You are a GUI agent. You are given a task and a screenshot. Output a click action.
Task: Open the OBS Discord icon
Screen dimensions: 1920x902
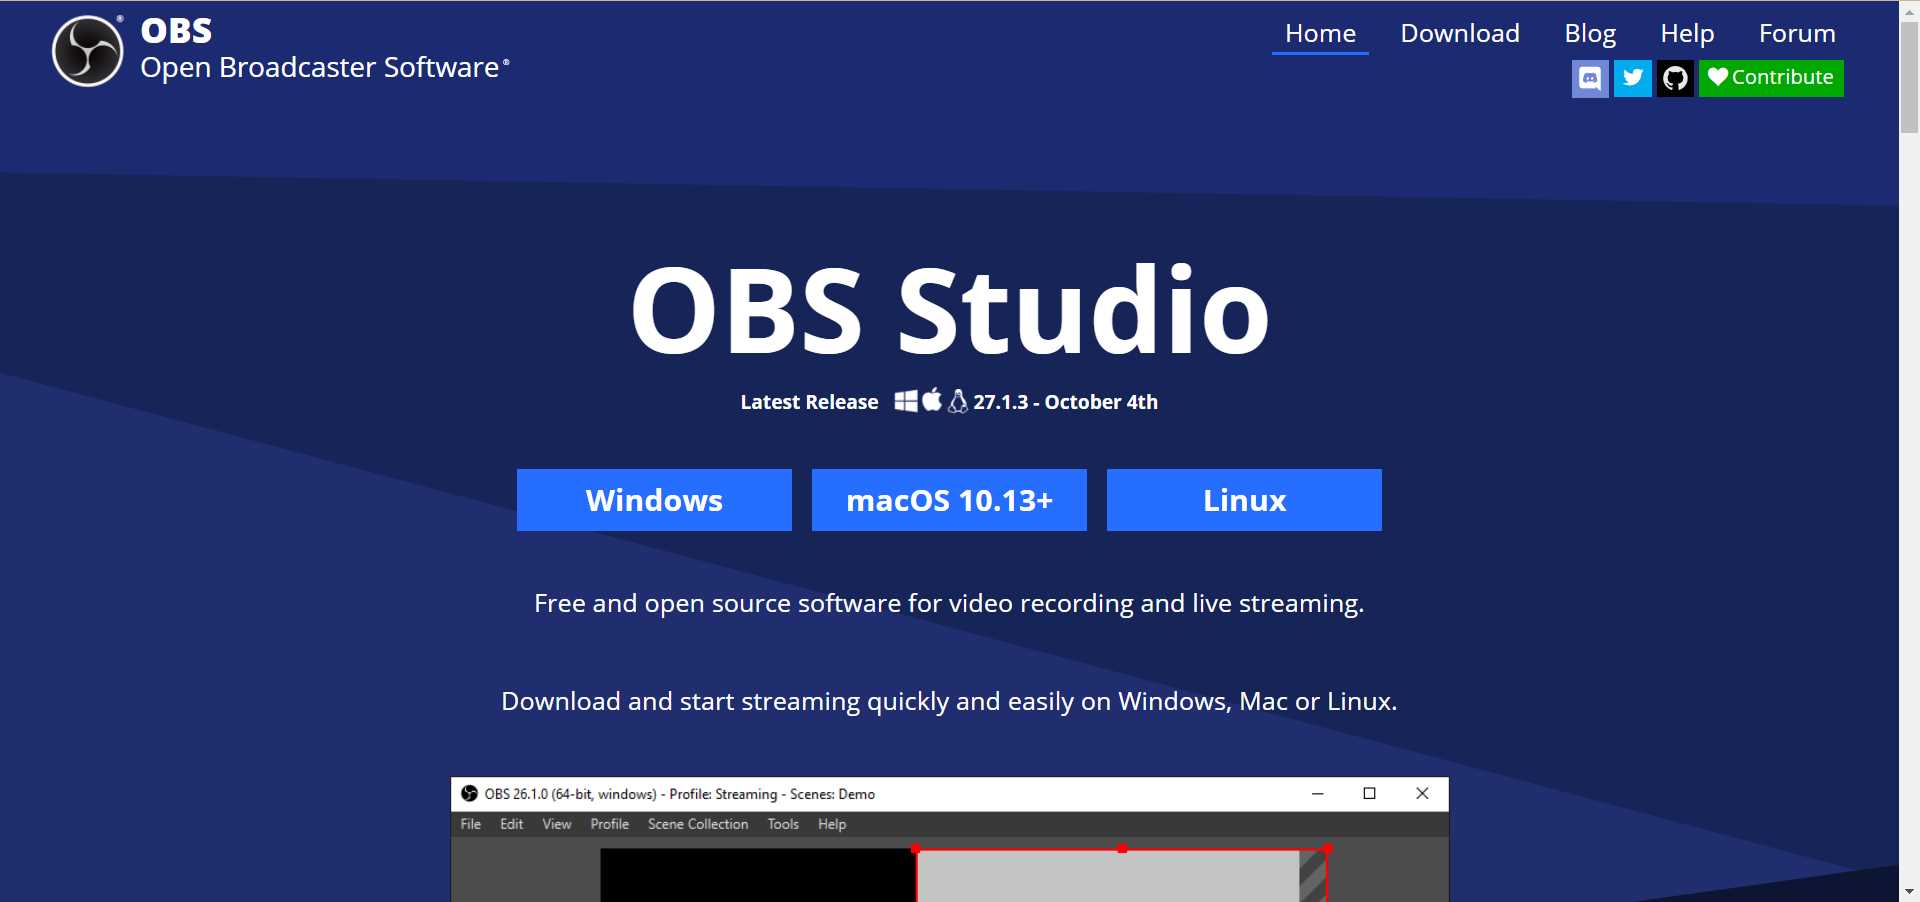1590,78
